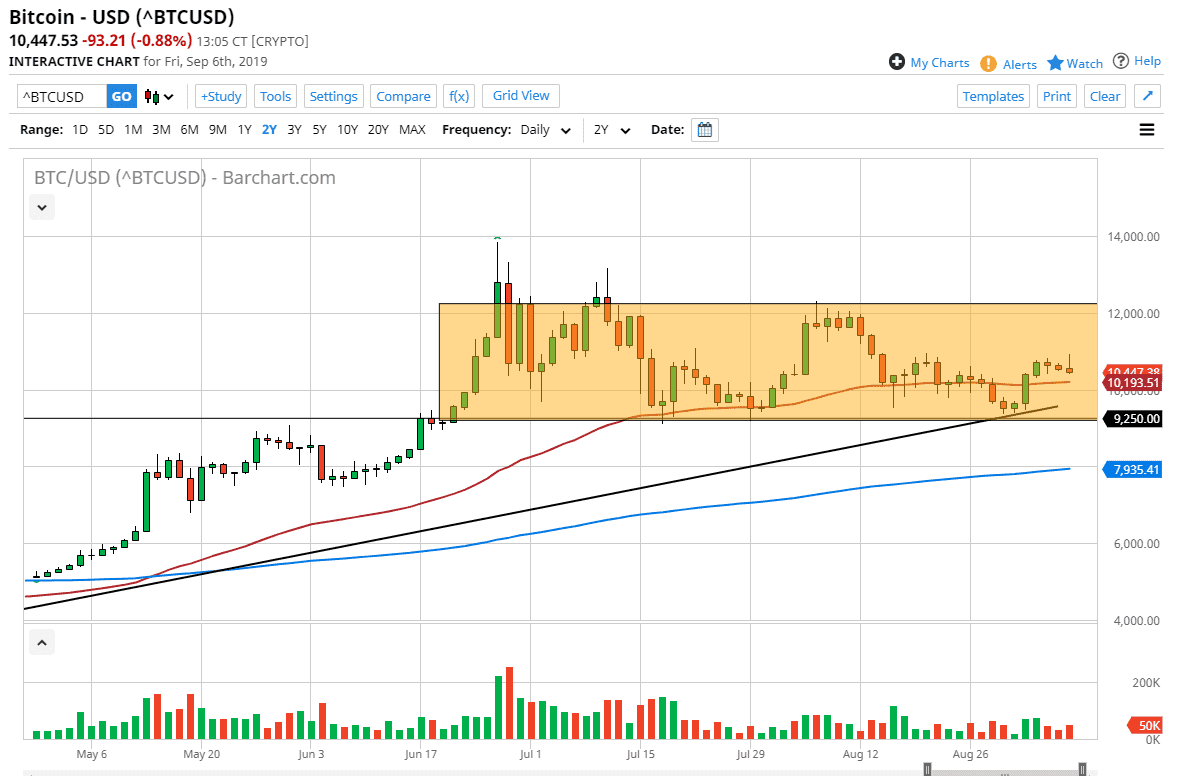Click the 7,935.41 moving average label

(x=1132, y=470)
